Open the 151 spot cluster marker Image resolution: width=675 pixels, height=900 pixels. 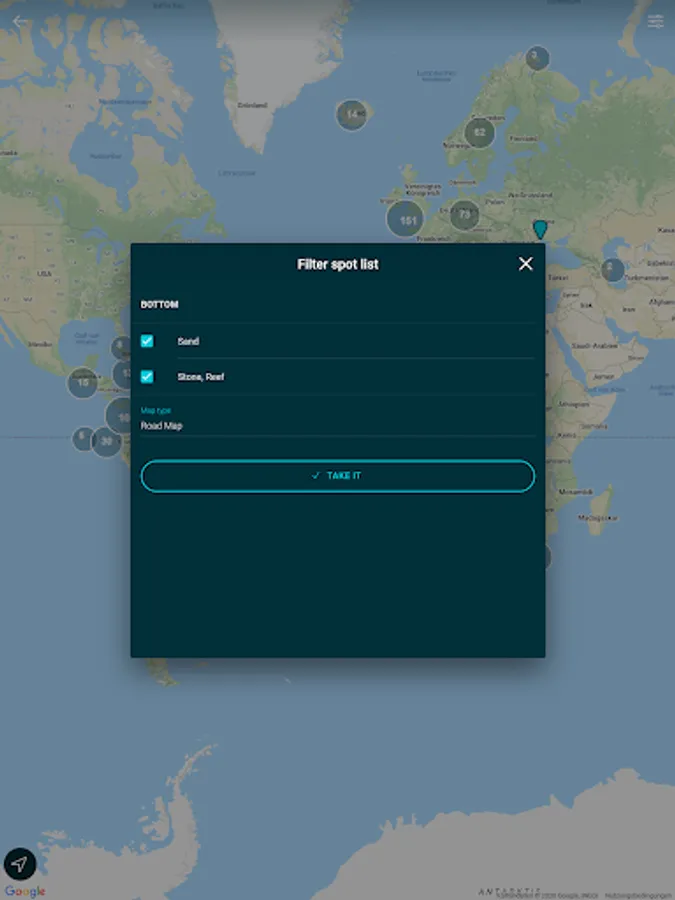[x=405, y=219]
